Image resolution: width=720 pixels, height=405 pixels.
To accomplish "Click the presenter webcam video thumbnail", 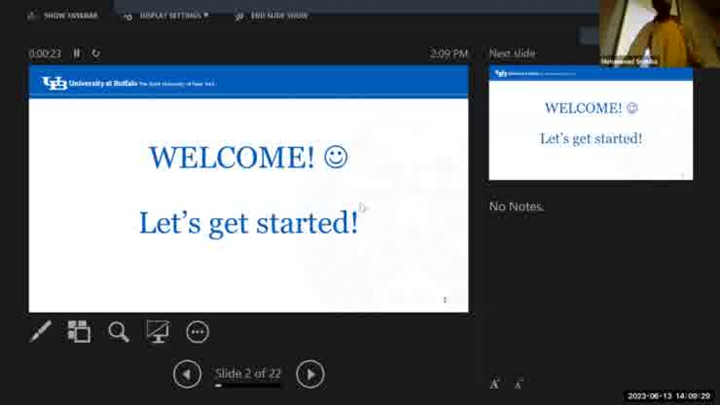I will 660,33.
